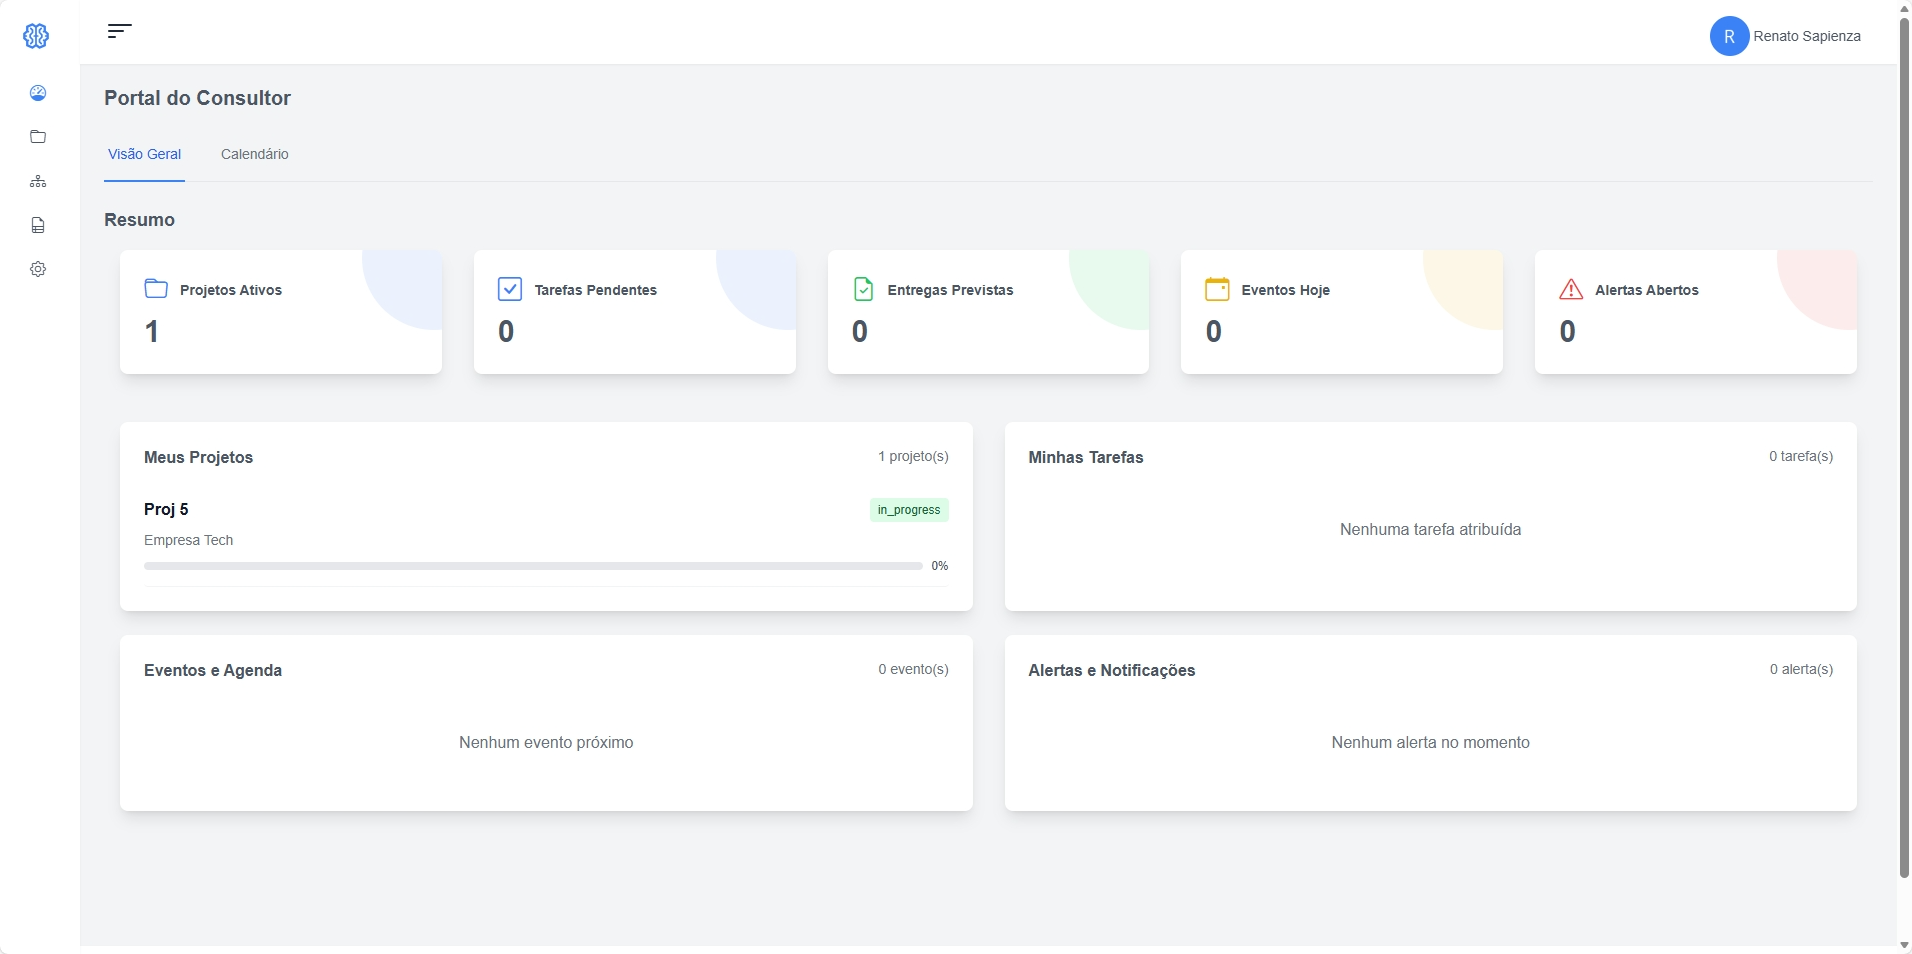Click the yellow Eventos Hoje calendar icon
Image resolution: width=1912 pixels, height=954 pixels.
point(1216,290)
